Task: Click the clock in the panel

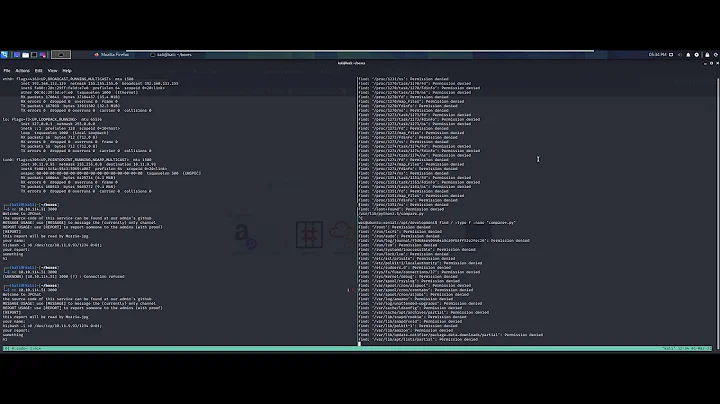Action: tap(657, 55)
